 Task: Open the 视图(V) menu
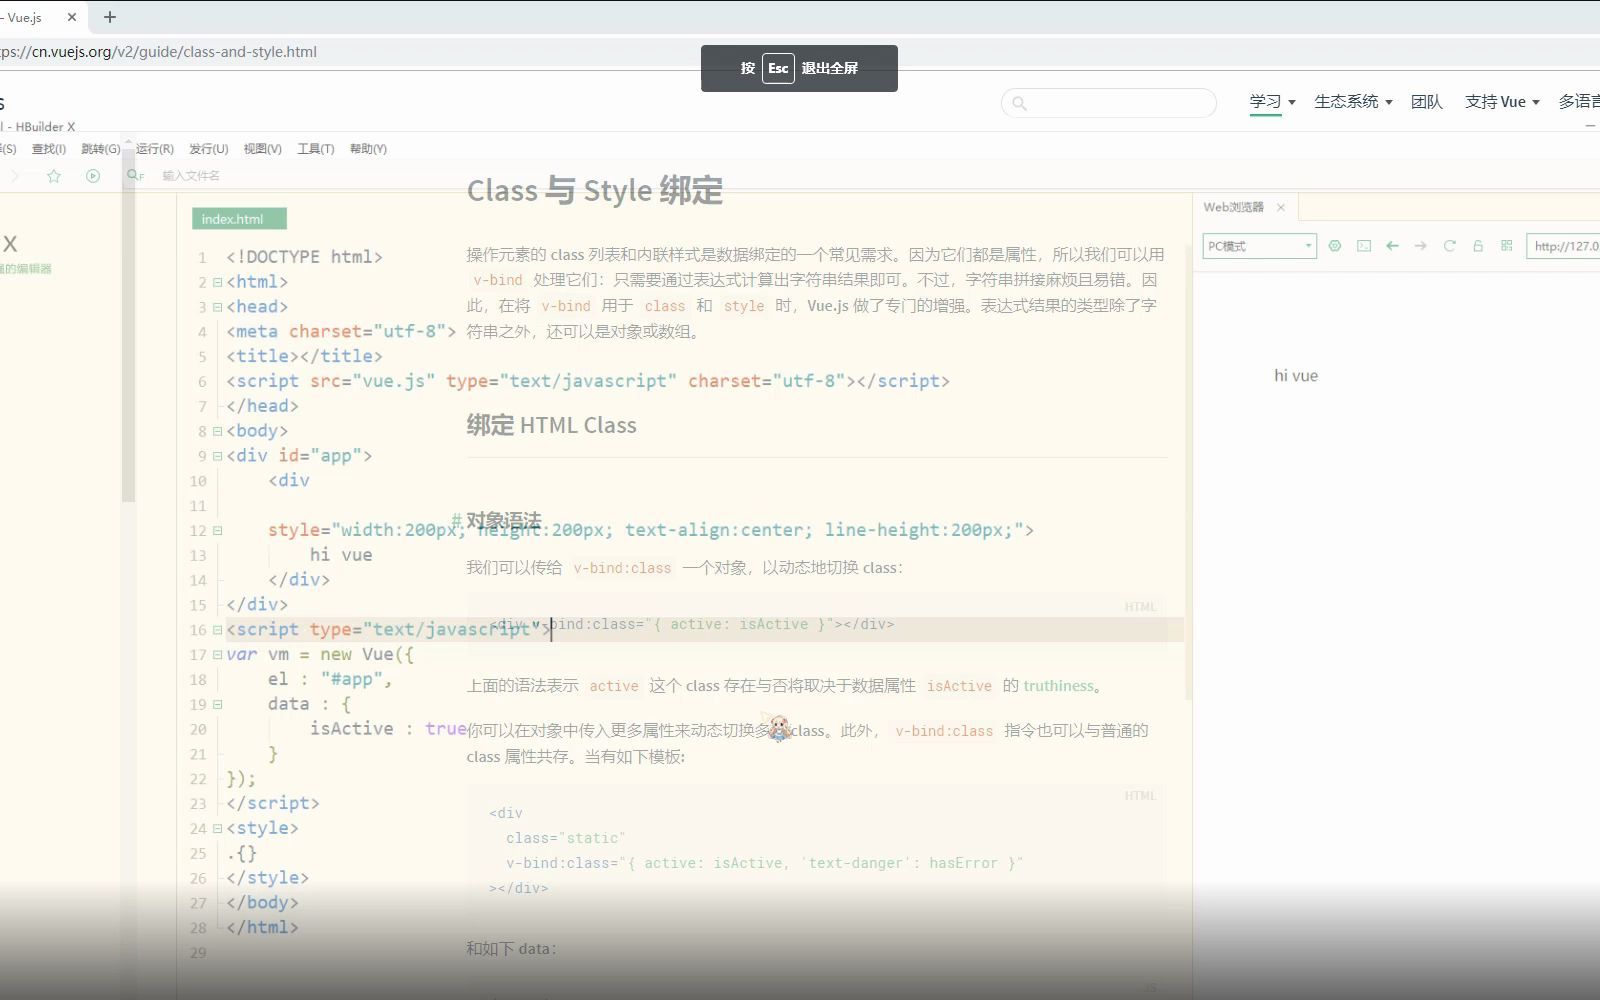point(262,149)
